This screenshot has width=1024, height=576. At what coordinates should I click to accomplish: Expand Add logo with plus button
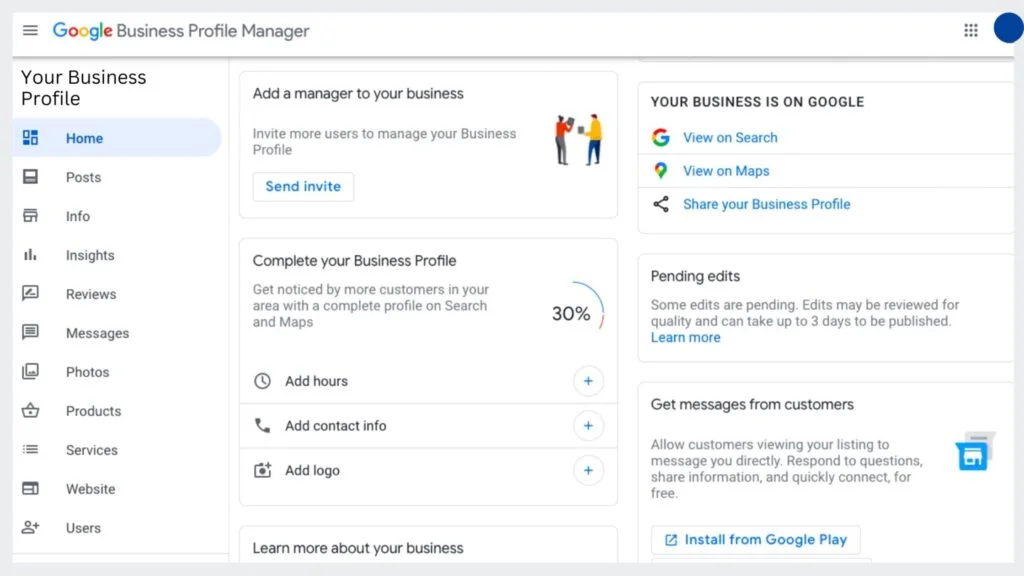pyautogui.click(x=588, y=470)
